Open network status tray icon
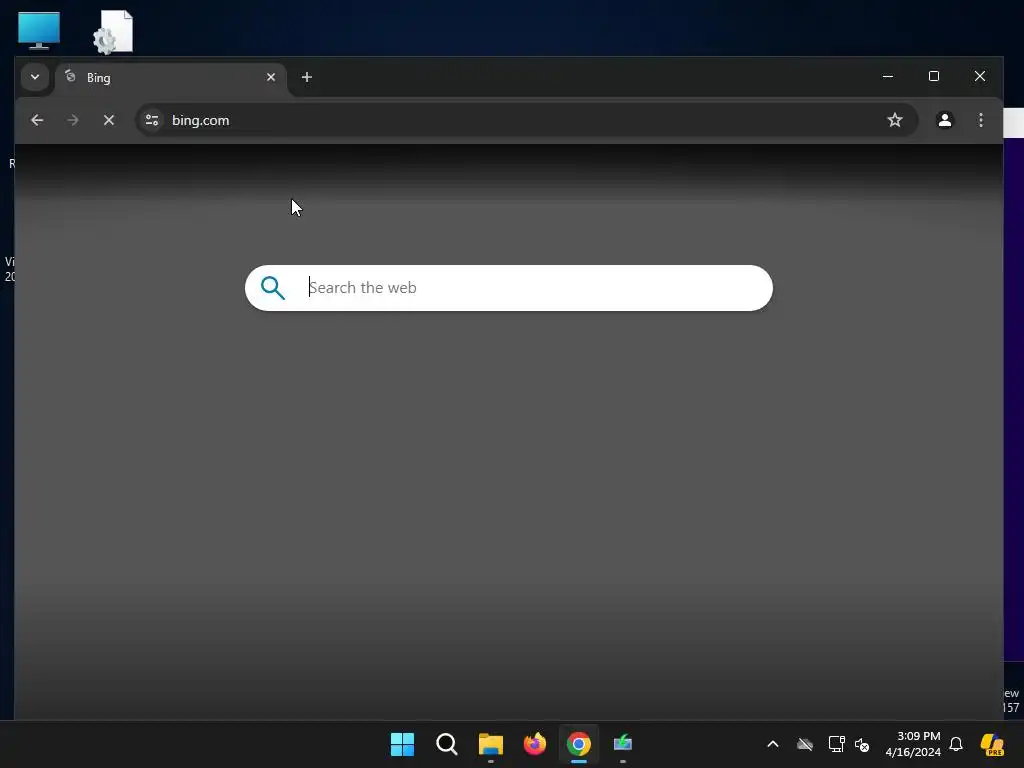 (x=837, y=744)
